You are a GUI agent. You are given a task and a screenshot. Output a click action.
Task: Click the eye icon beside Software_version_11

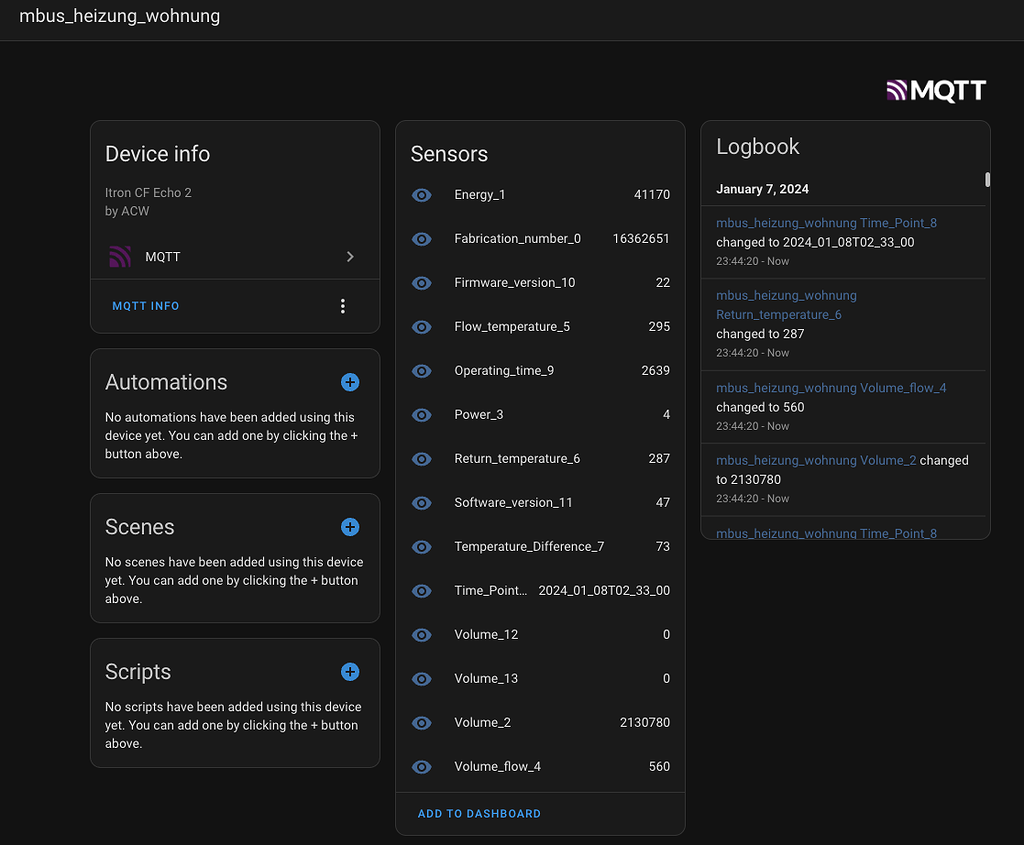click(422, 503)
